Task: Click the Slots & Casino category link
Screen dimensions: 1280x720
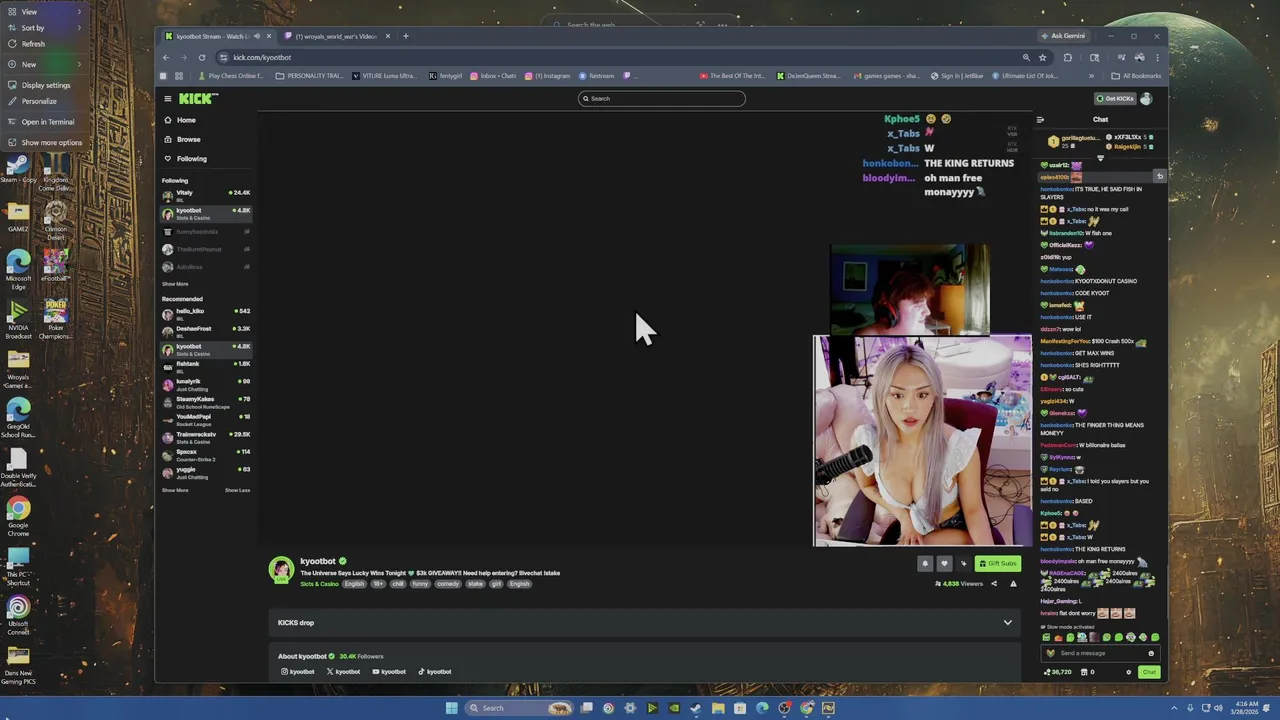Action: [319, 584]
